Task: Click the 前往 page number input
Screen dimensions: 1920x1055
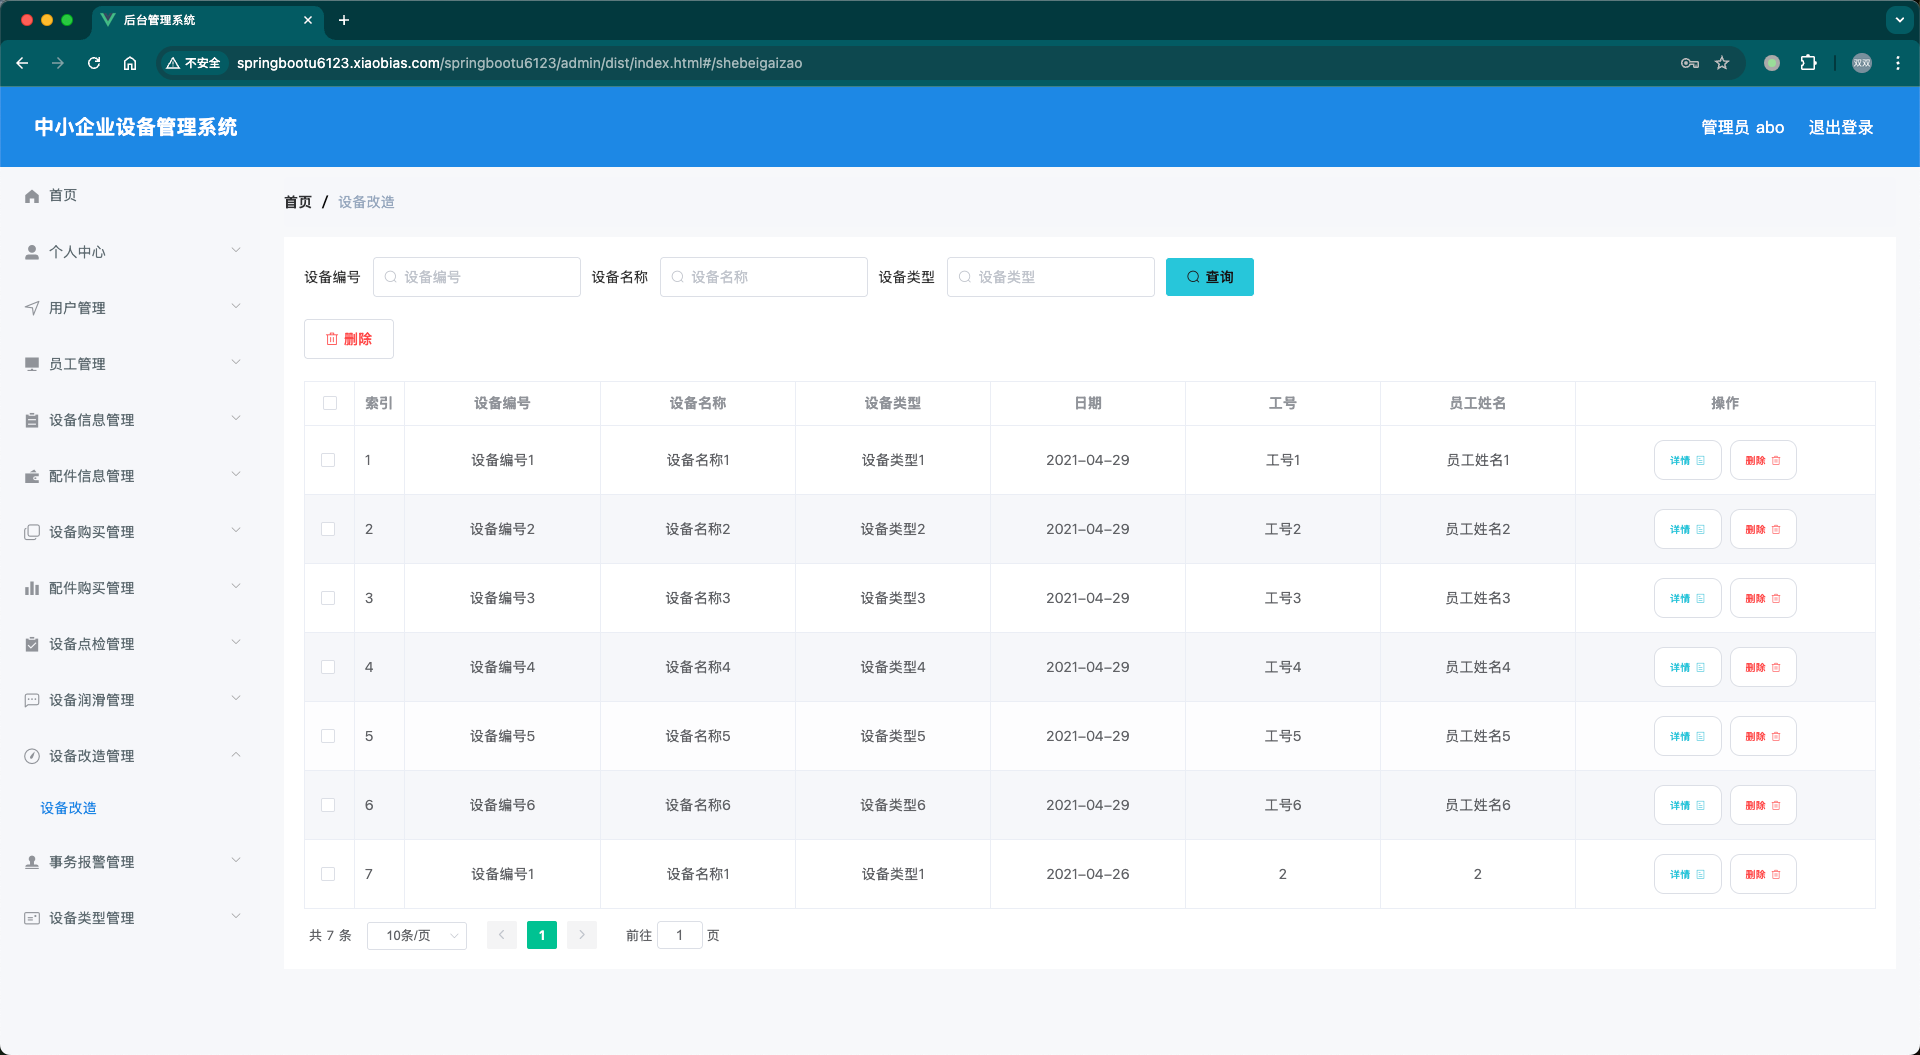Action: tap(680, 935)
